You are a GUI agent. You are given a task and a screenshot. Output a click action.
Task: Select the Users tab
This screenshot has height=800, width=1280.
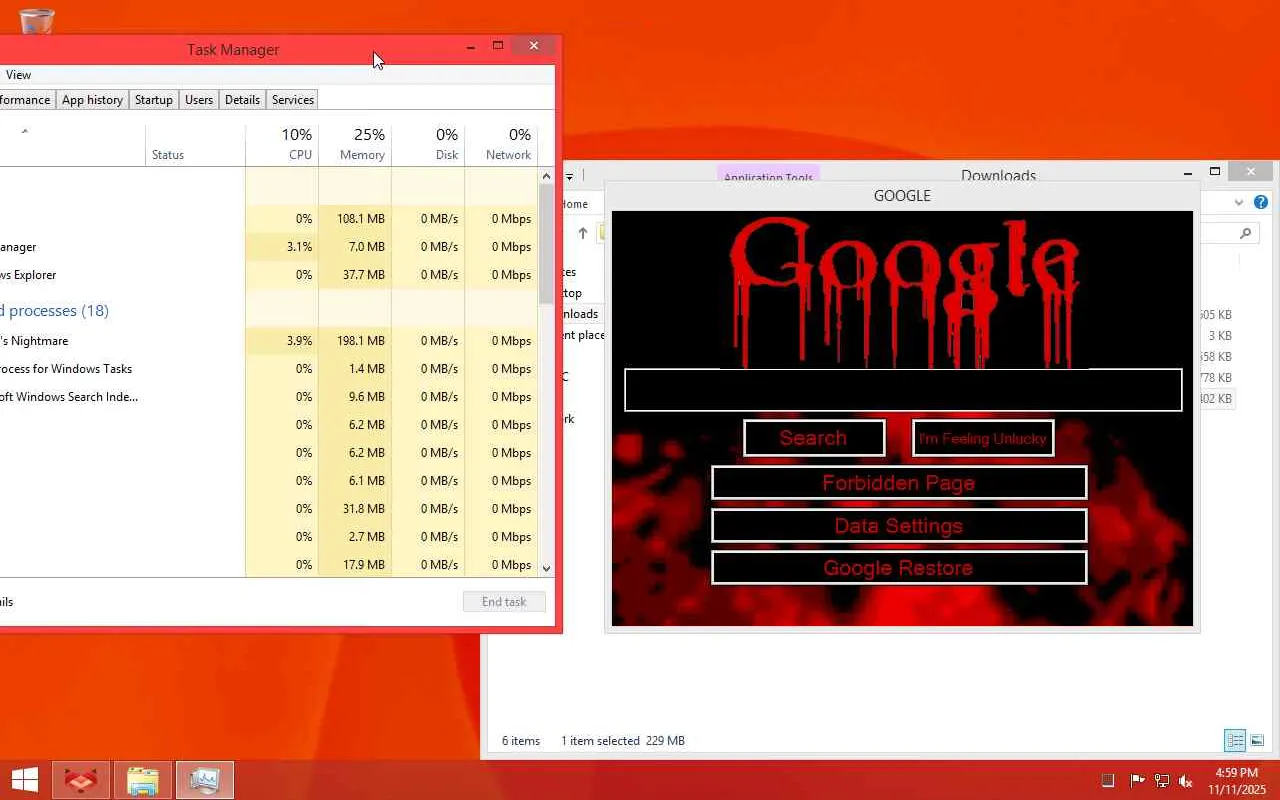click(199, 100)
